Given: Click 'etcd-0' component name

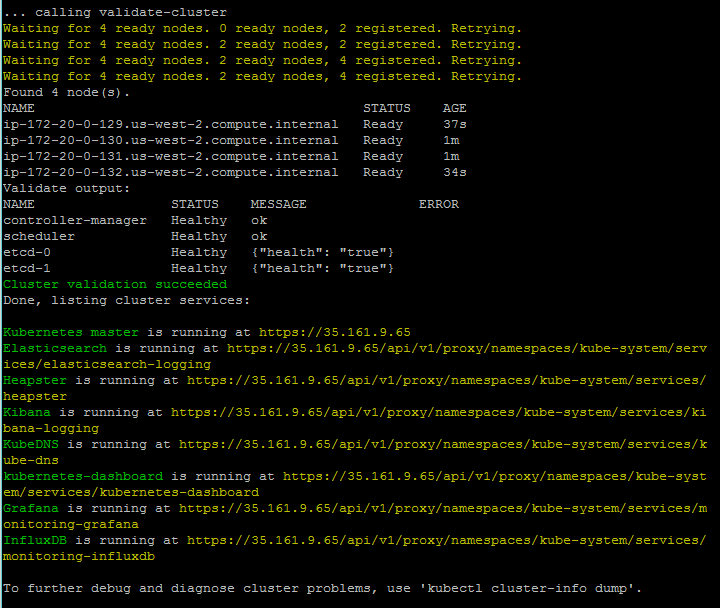Looking at the screenshot, I should pyautogui.click(x=27, y=253).
